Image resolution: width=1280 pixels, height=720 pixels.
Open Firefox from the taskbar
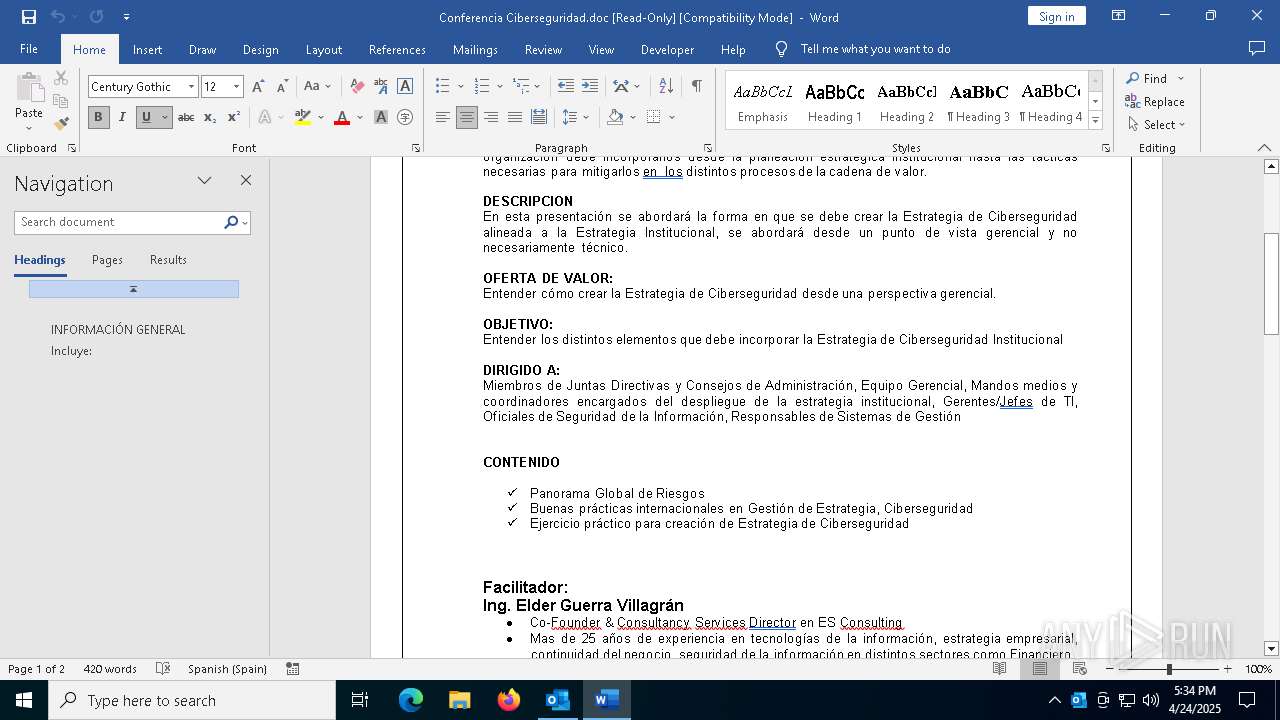pyautogui.click(x=509, y=700)
